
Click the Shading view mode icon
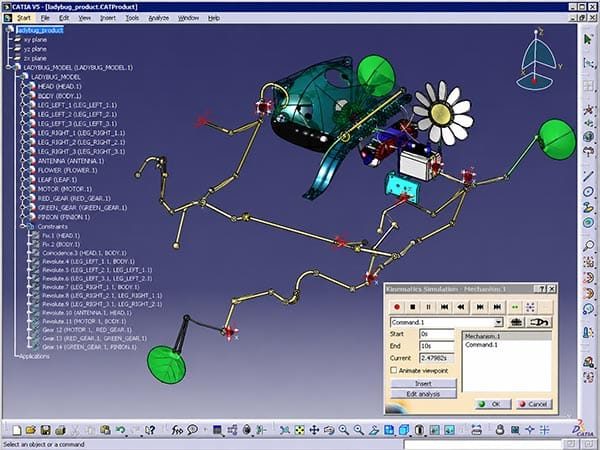tap(419, 430)
